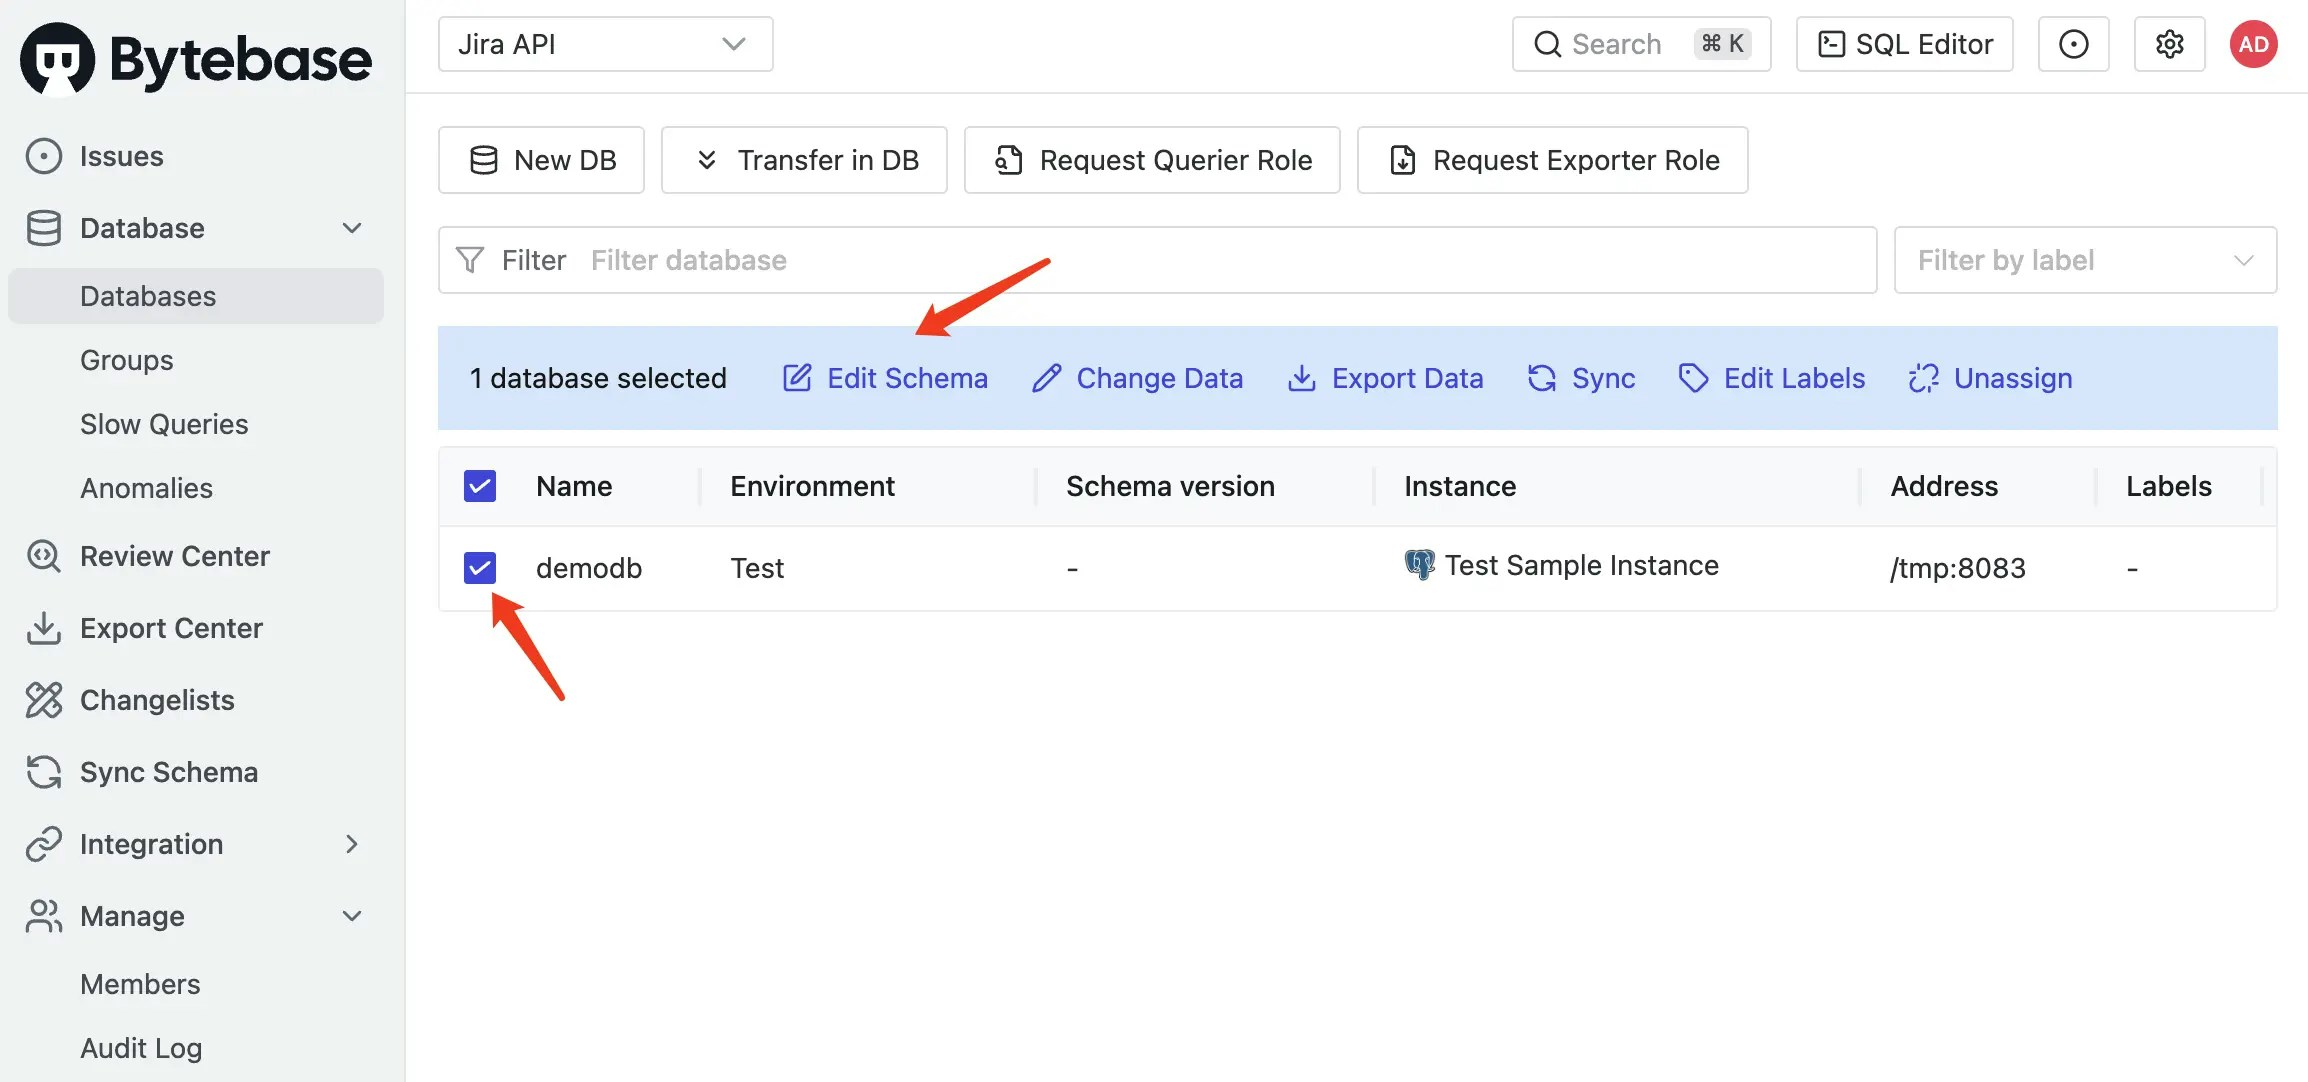Collapse the Database sidebar section
Image resolution: width=2308 pixels, height=1082 pixels.
[351, 228]
